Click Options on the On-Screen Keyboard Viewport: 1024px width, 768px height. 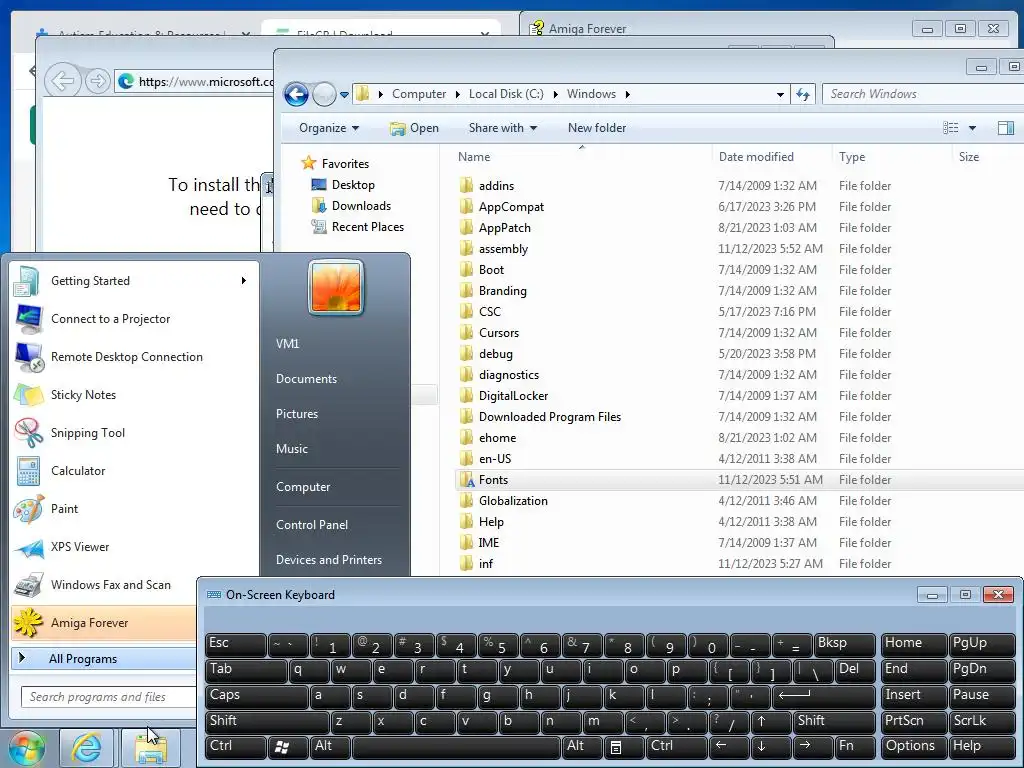(914, 747)
